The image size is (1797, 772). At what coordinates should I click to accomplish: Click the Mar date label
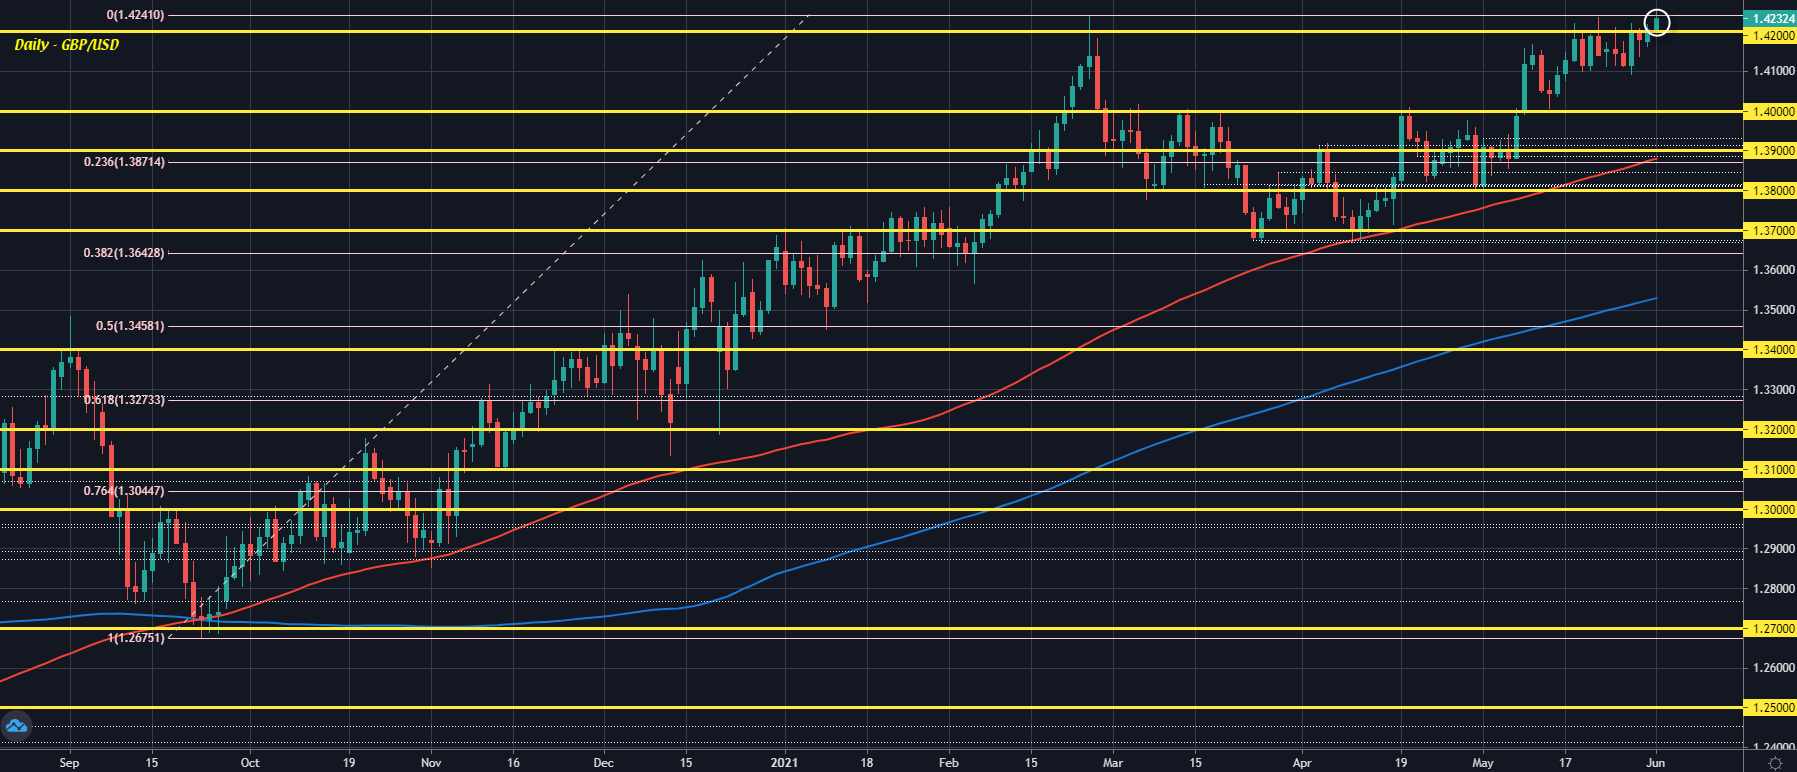pyautogui.click(x=1113, y=763)
